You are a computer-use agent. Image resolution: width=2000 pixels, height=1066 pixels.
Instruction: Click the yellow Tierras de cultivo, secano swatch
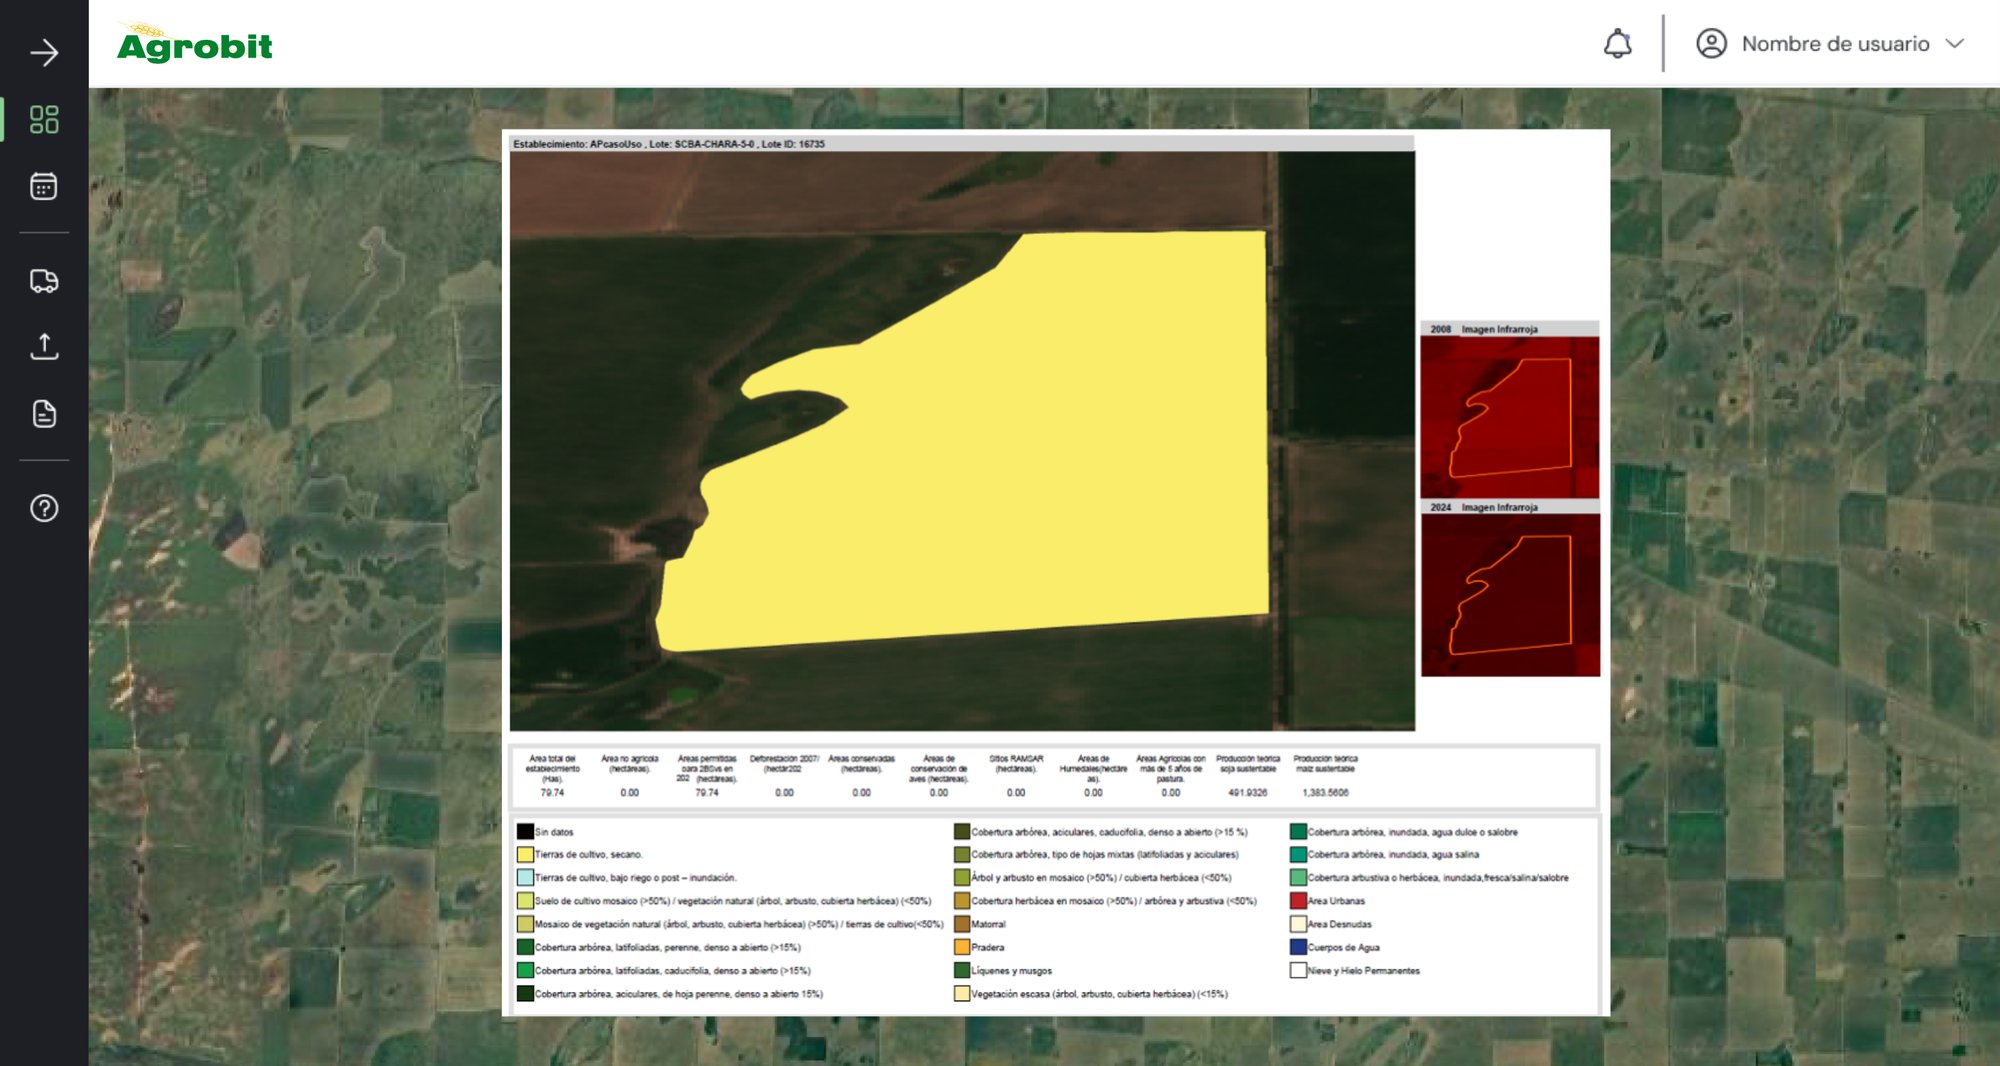525,855
